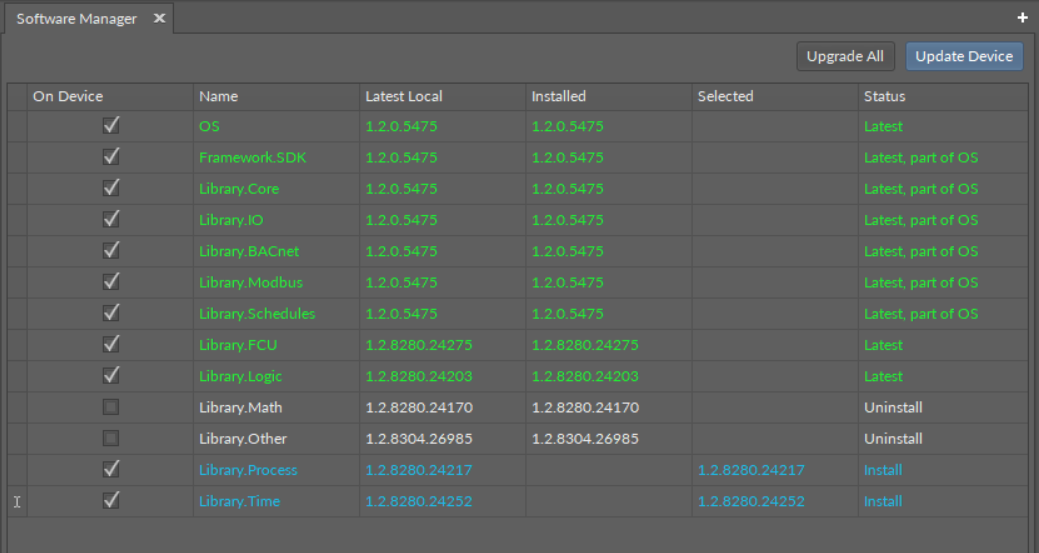Viewport: 1039px width, 553px height.
Task: Tick the Library.Other On Device checkbox
Action: [x=111, y=438]
